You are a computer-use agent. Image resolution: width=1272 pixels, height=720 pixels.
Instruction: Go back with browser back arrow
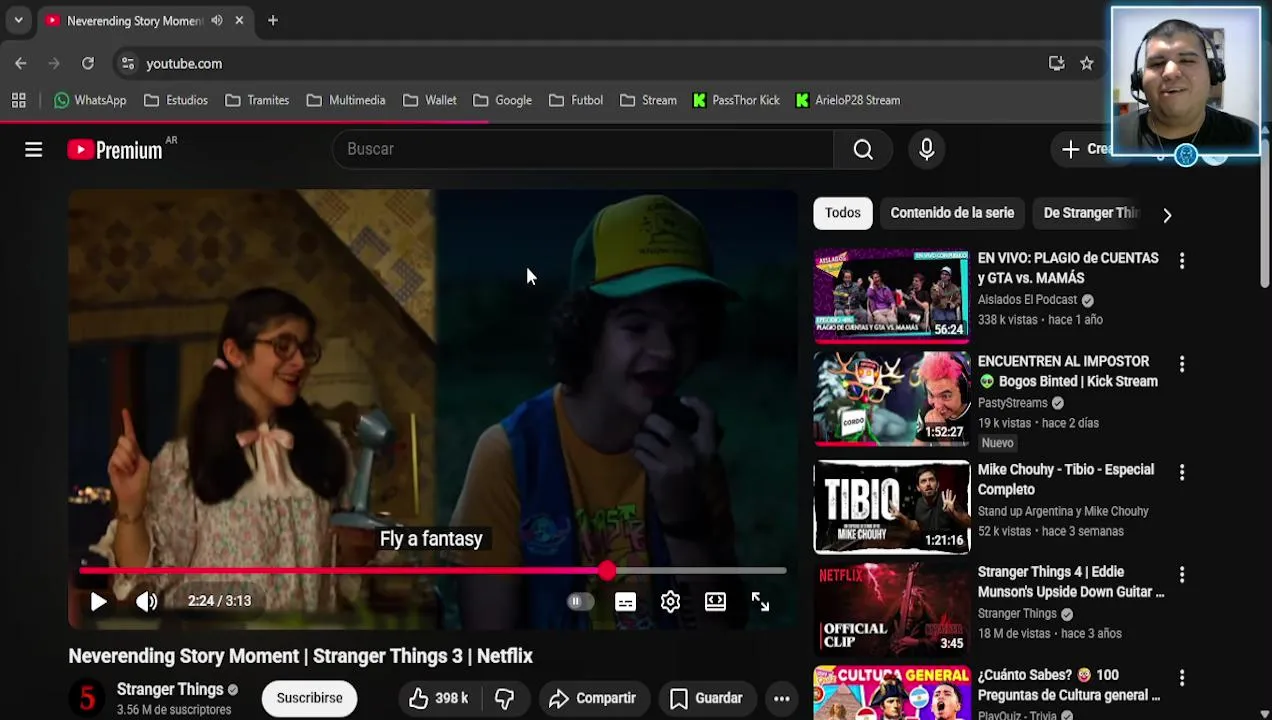(x=21, y=63)
